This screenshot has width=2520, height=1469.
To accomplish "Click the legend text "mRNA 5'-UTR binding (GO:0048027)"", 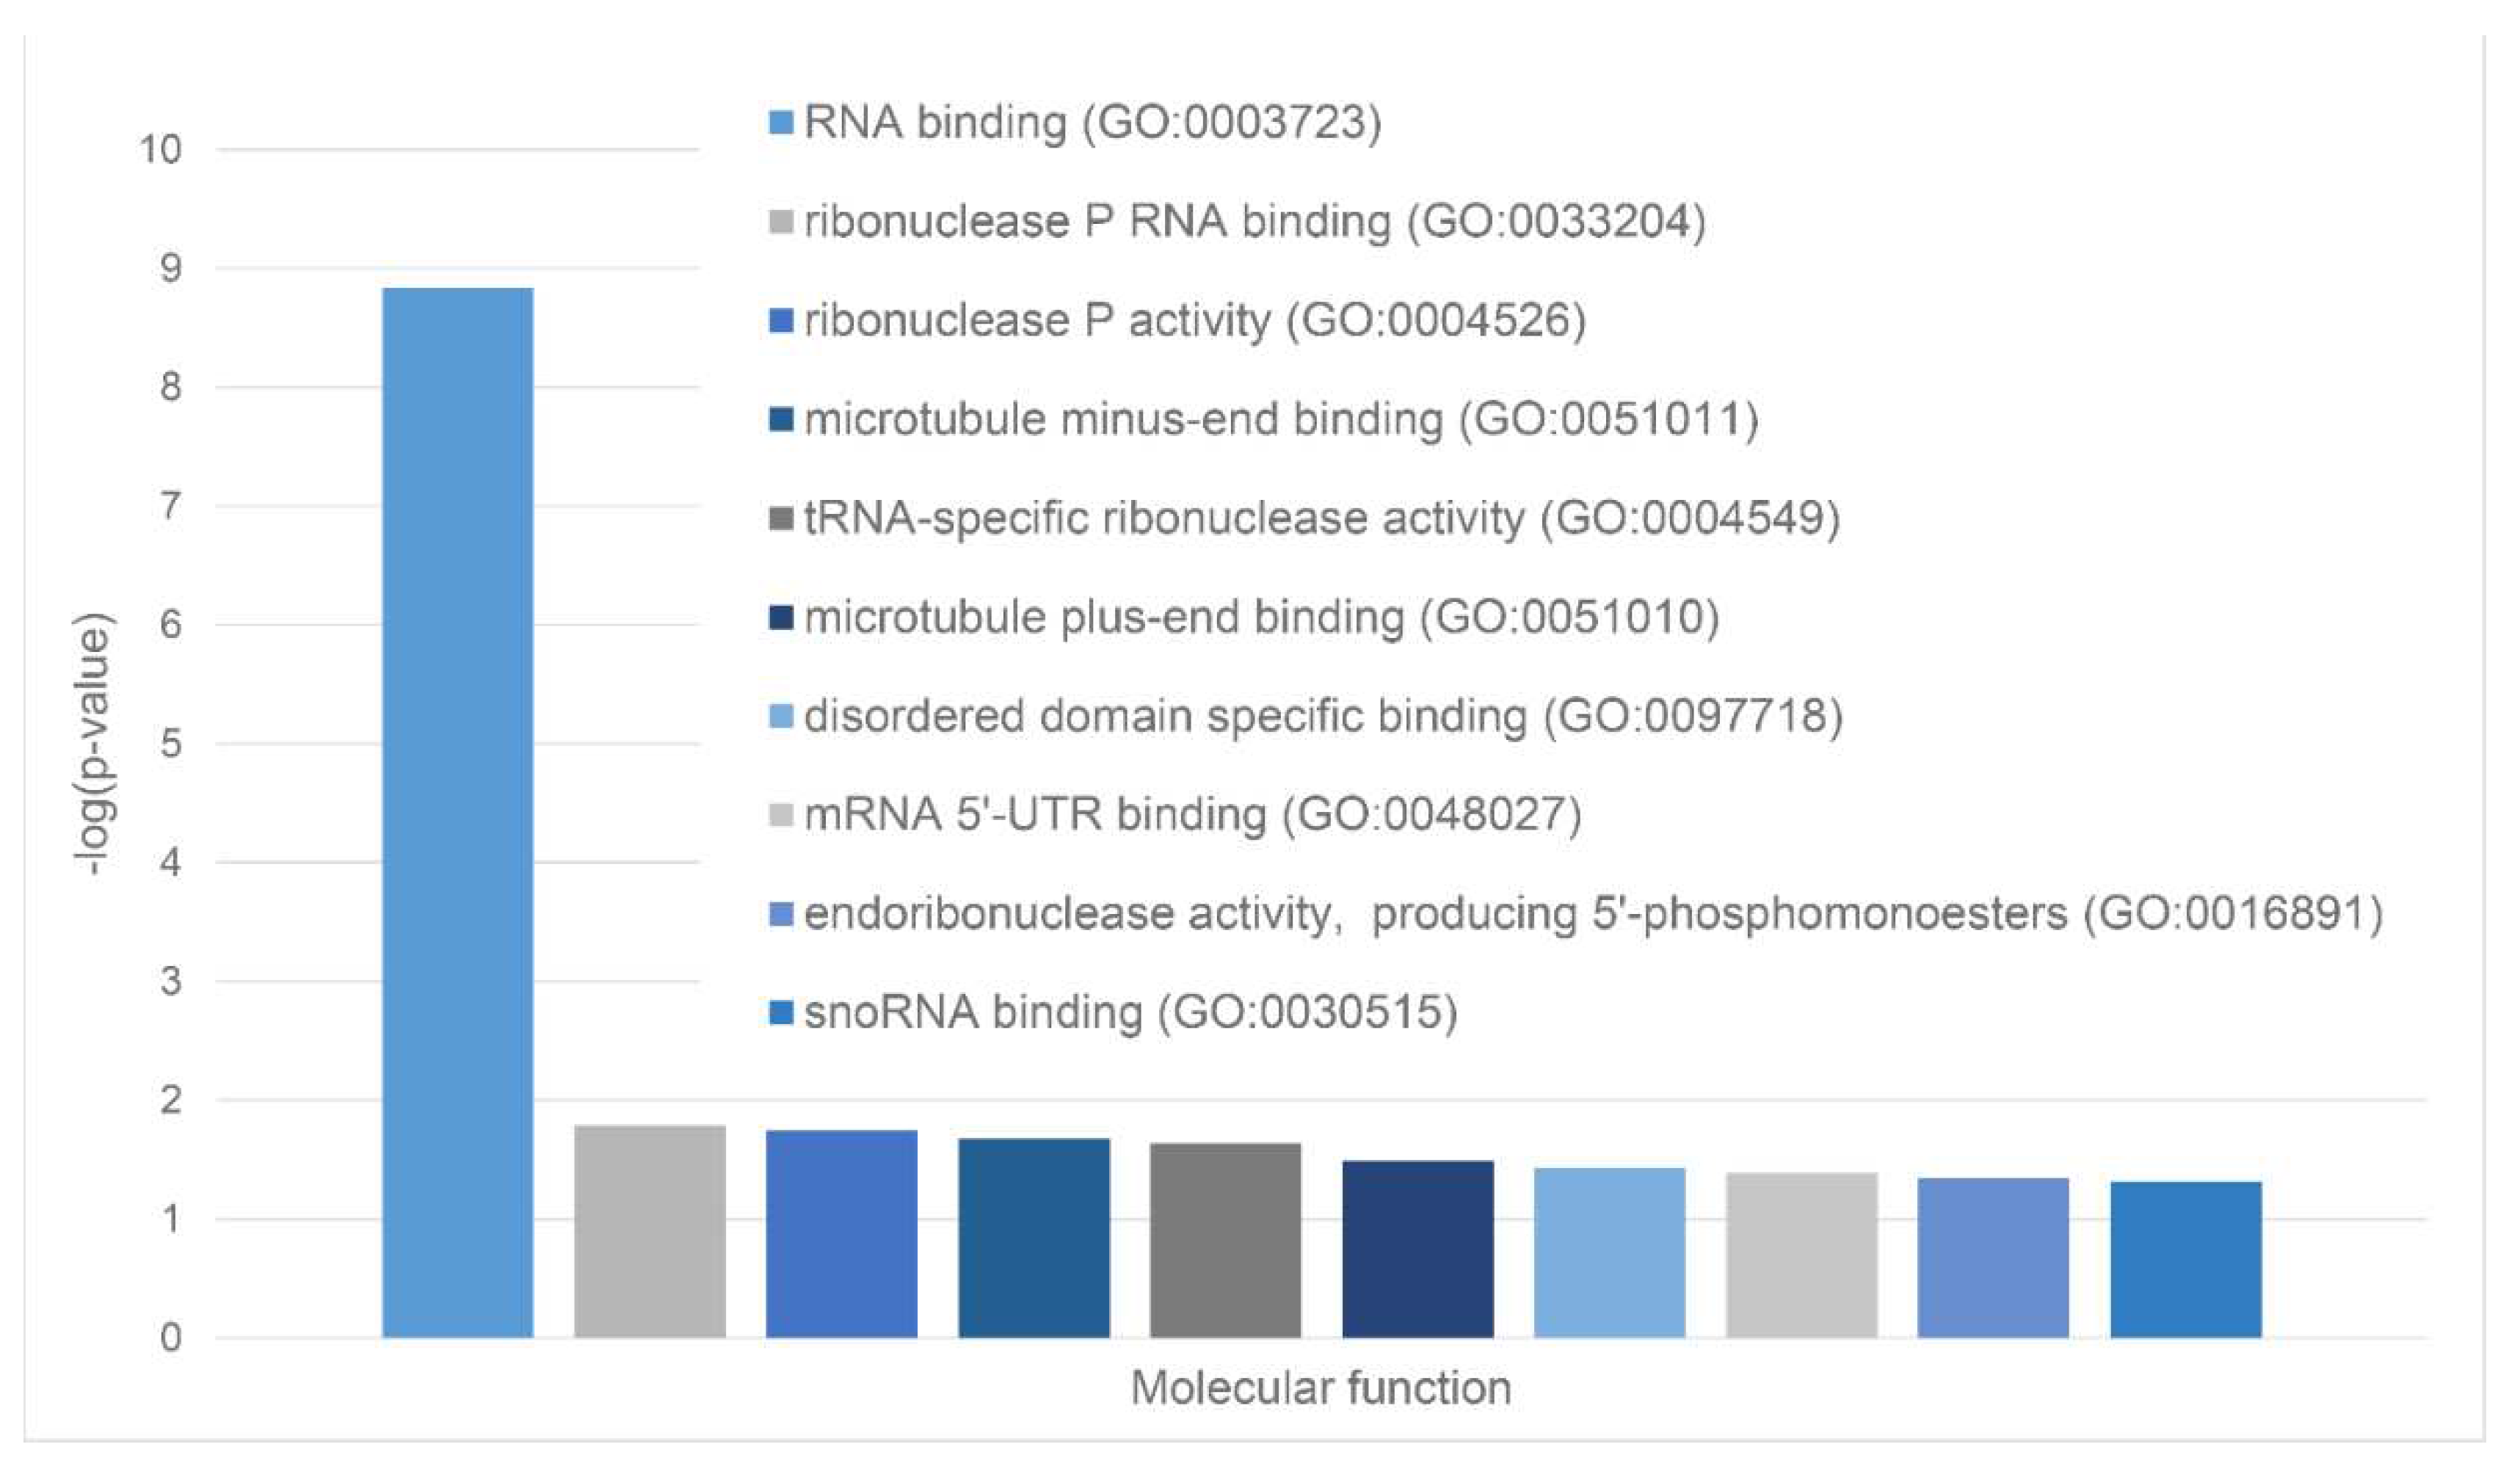I will pyautogui.click(x=1192, y=815).
